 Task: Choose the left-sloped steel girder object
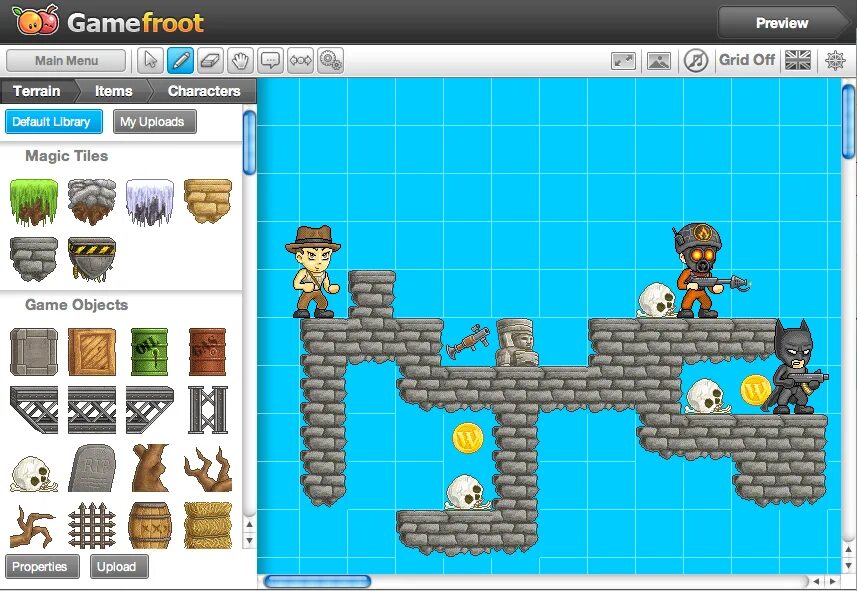(x=34, y=409)
